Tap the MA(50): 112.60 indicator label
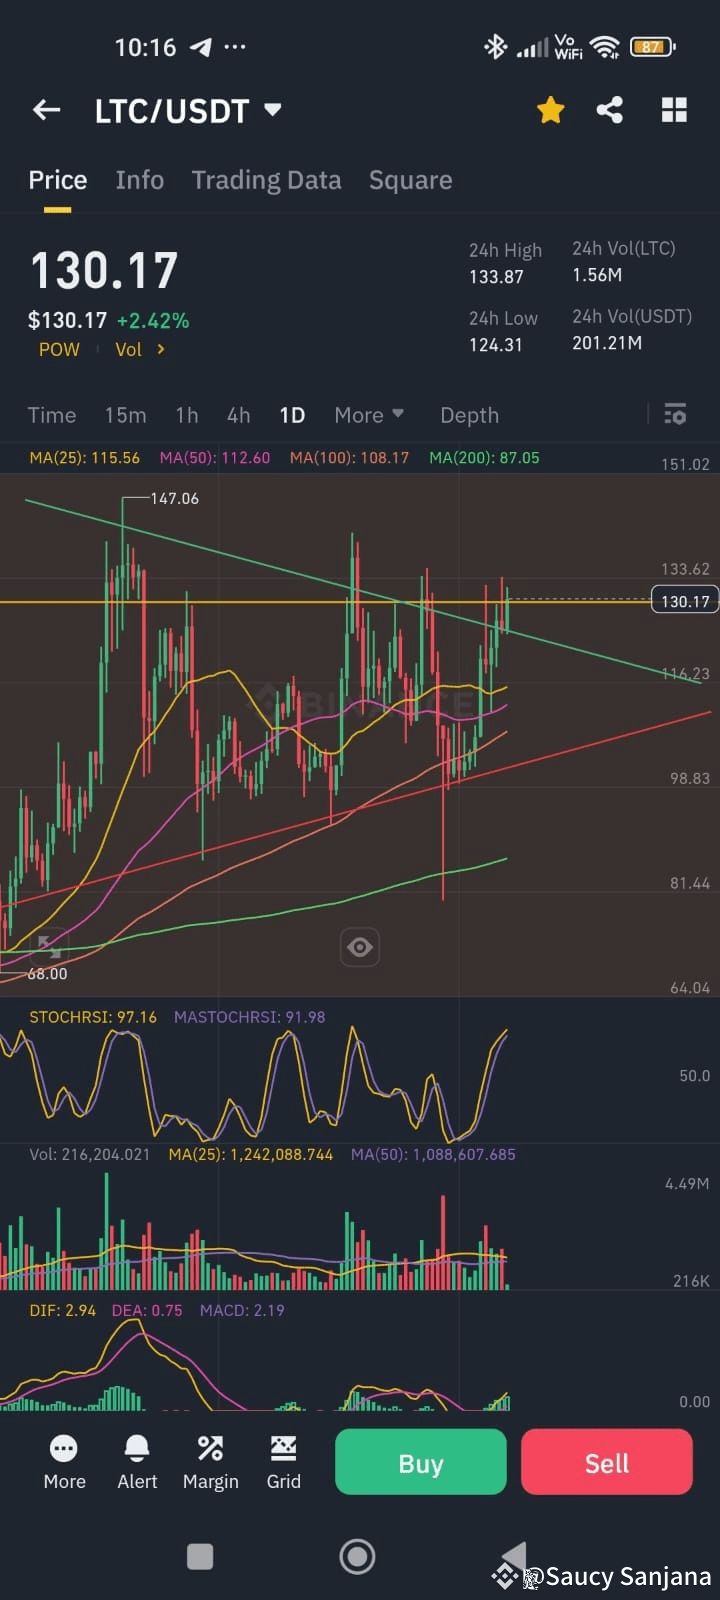This screenshot has width=720, height=1600. [215, 458]
